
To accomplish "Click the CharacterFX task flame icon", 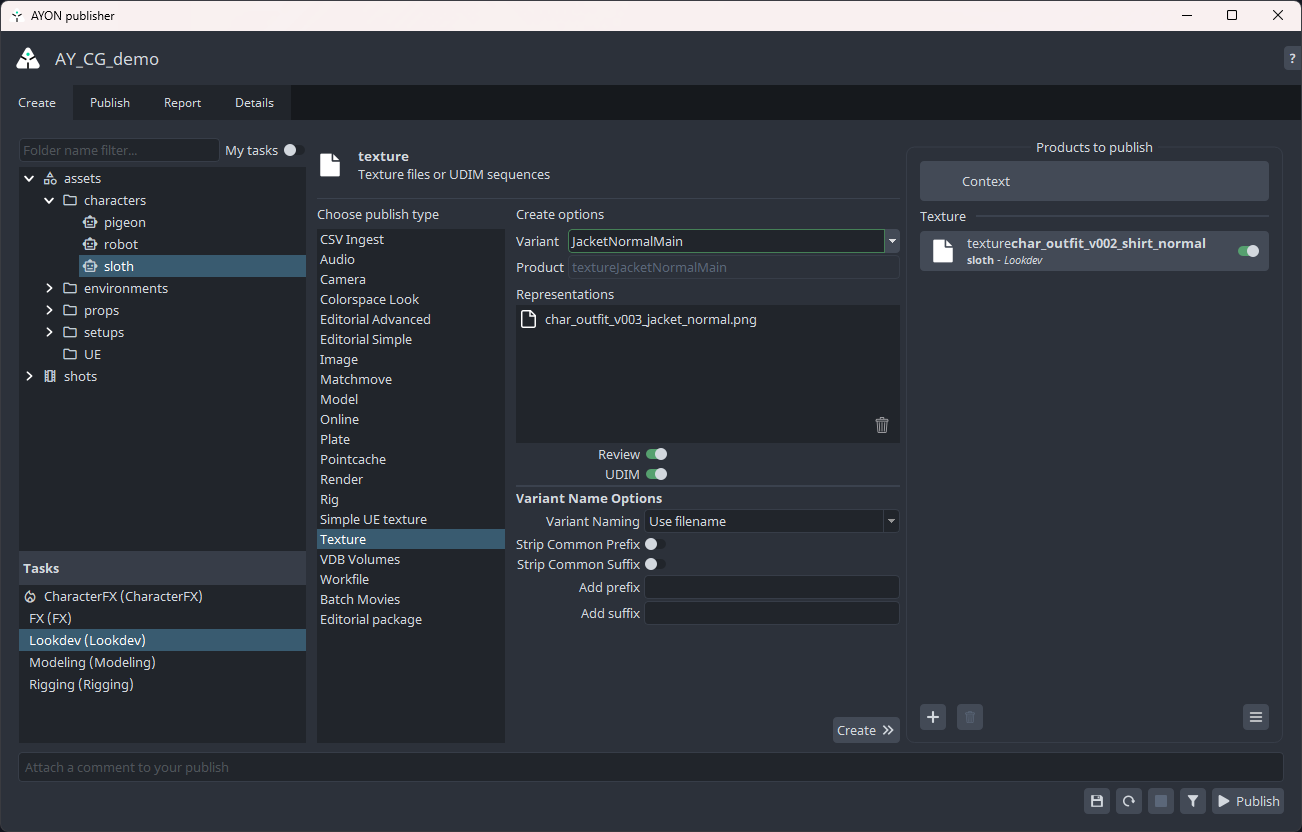I will tap(30, 596).
